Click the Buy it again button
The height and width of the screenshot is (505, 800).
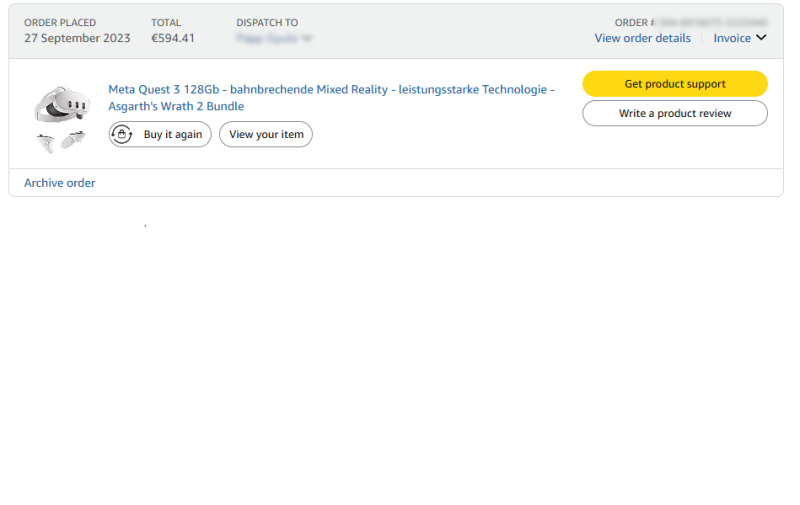pos(160,135)
